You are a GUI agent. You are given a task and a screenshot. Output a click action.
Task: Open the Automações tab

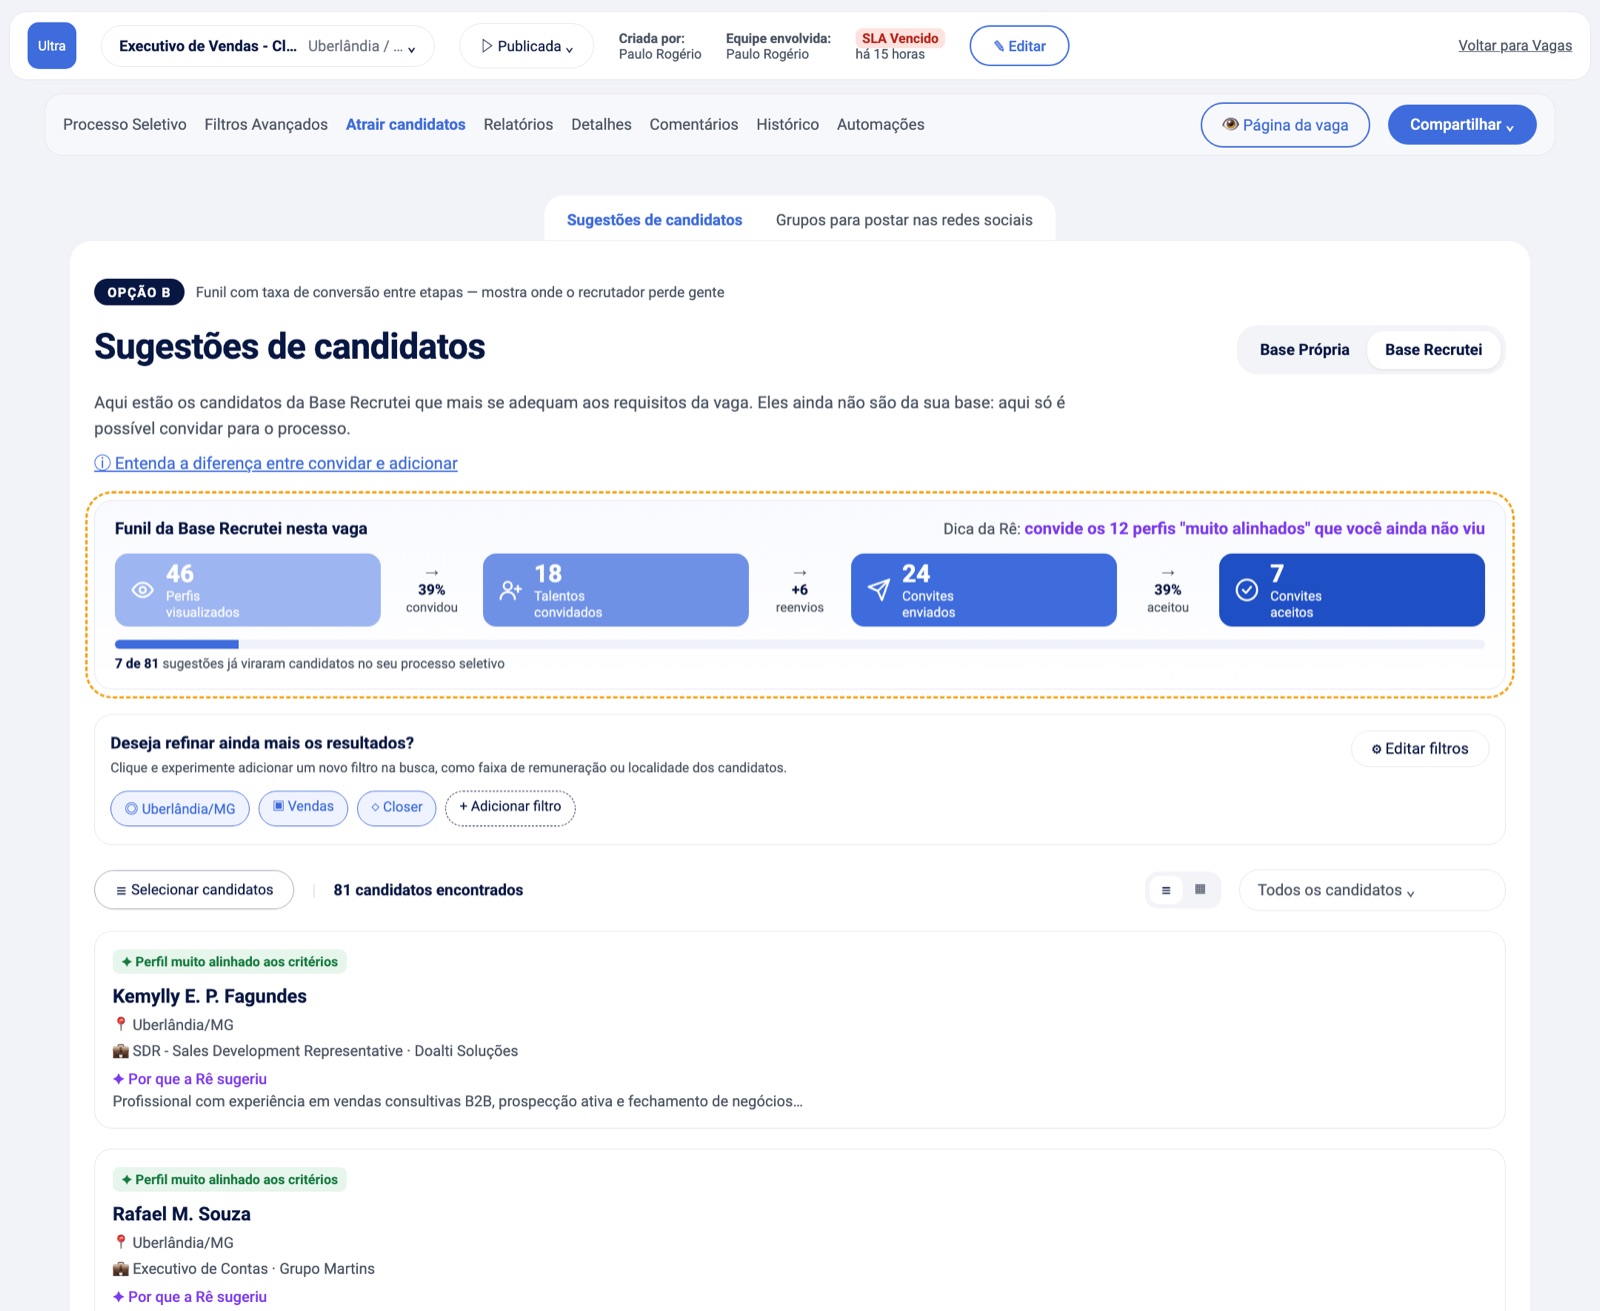click(880, 125)
